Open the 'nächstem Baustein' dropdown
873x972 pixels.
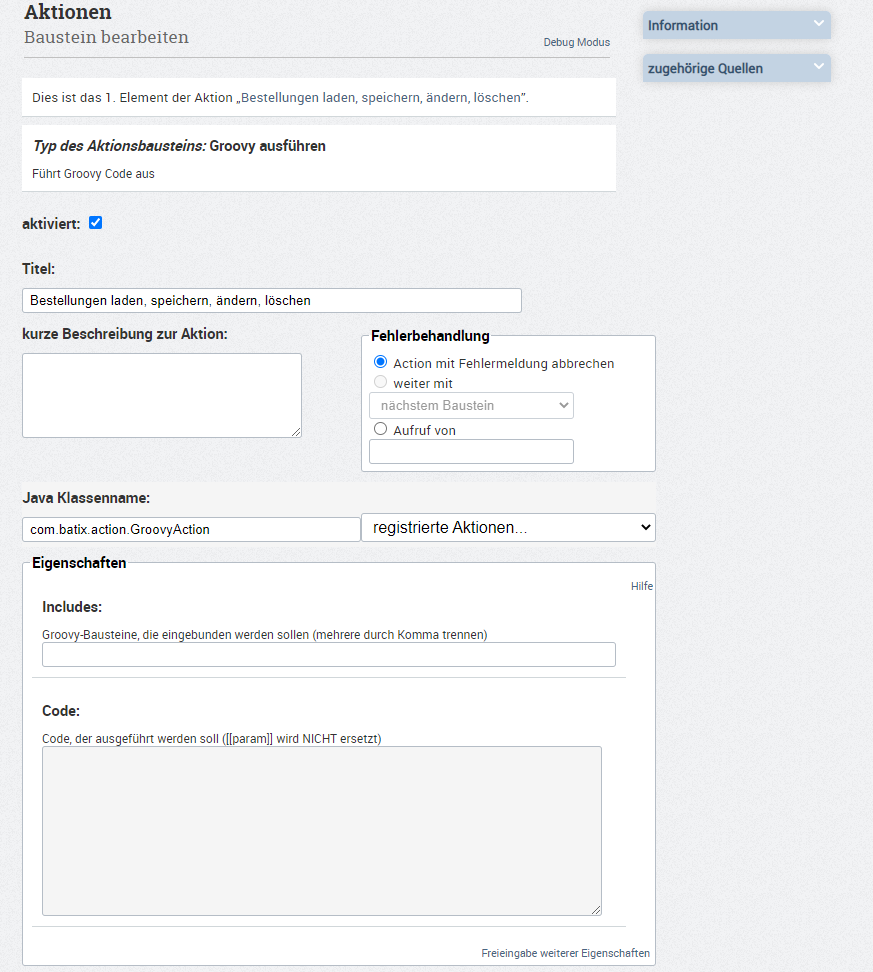(471, 405)
